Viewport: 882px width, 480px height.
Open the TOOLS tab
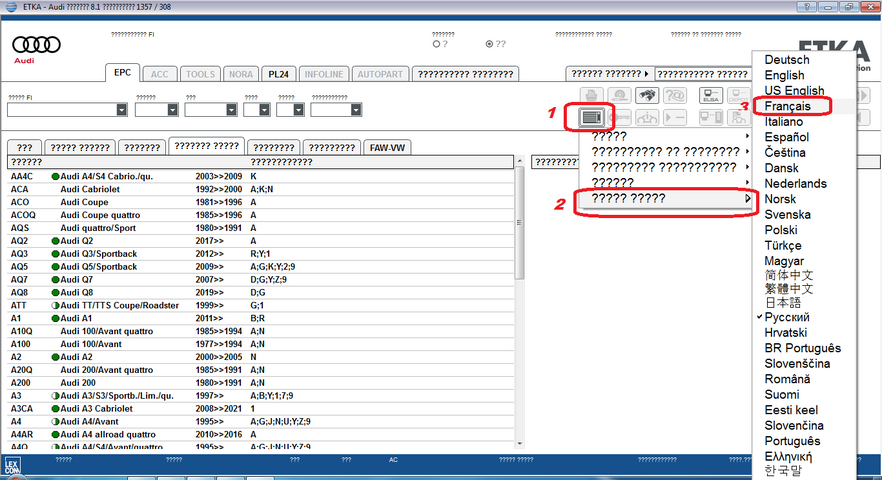(x=200, y=74)
